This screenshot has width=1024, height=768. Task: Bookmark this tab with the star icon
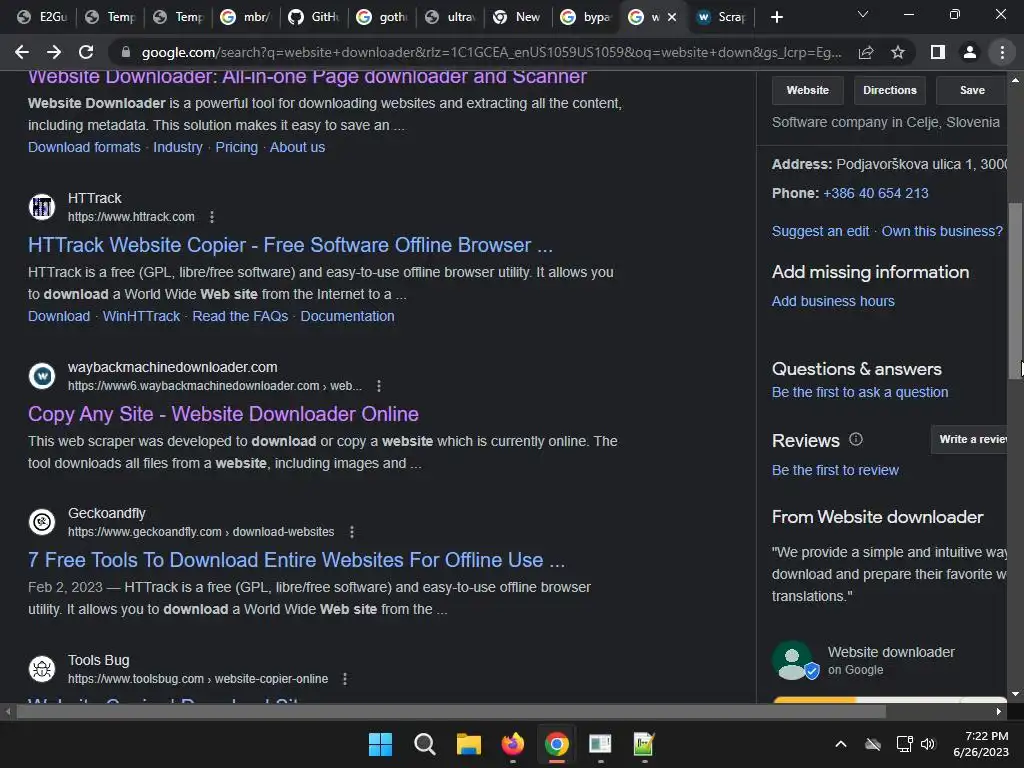click(898, 52)
